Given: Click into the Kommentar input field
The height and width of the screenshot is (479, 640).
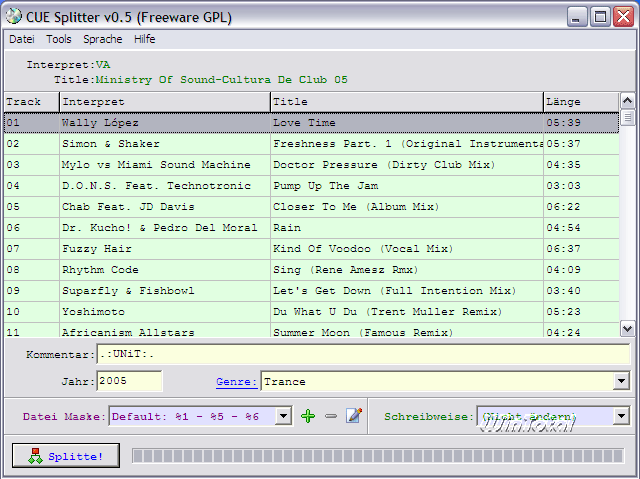Looking at the screenshot, I should [x=364, y=354].
